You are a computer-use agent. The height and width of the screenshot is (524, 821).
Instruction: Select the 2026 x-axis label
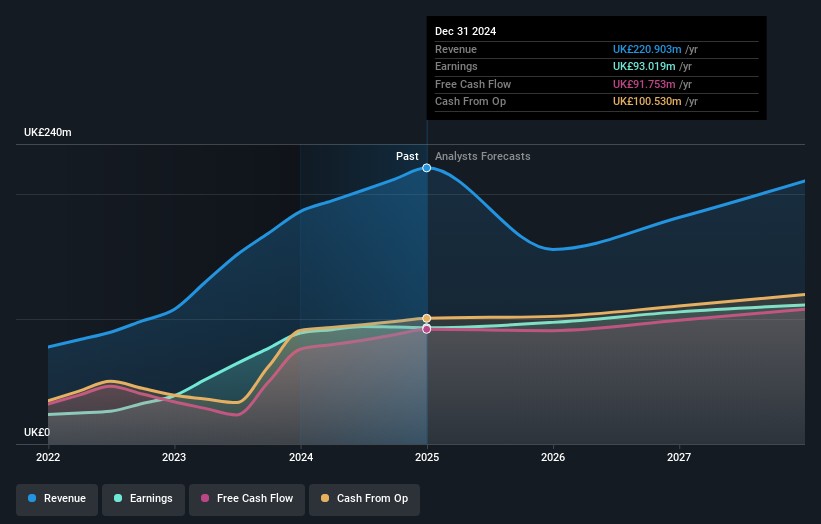click(x=553, y=458)
